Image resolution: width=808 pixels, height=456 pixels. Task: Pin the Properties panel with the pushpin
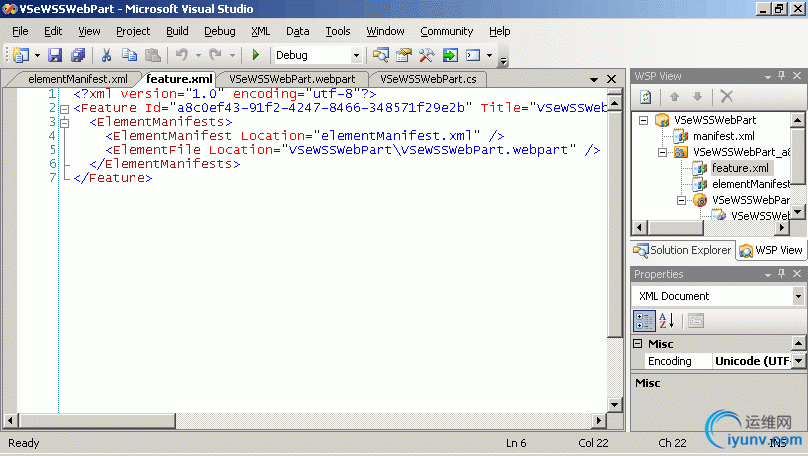[x=782, y=274]
